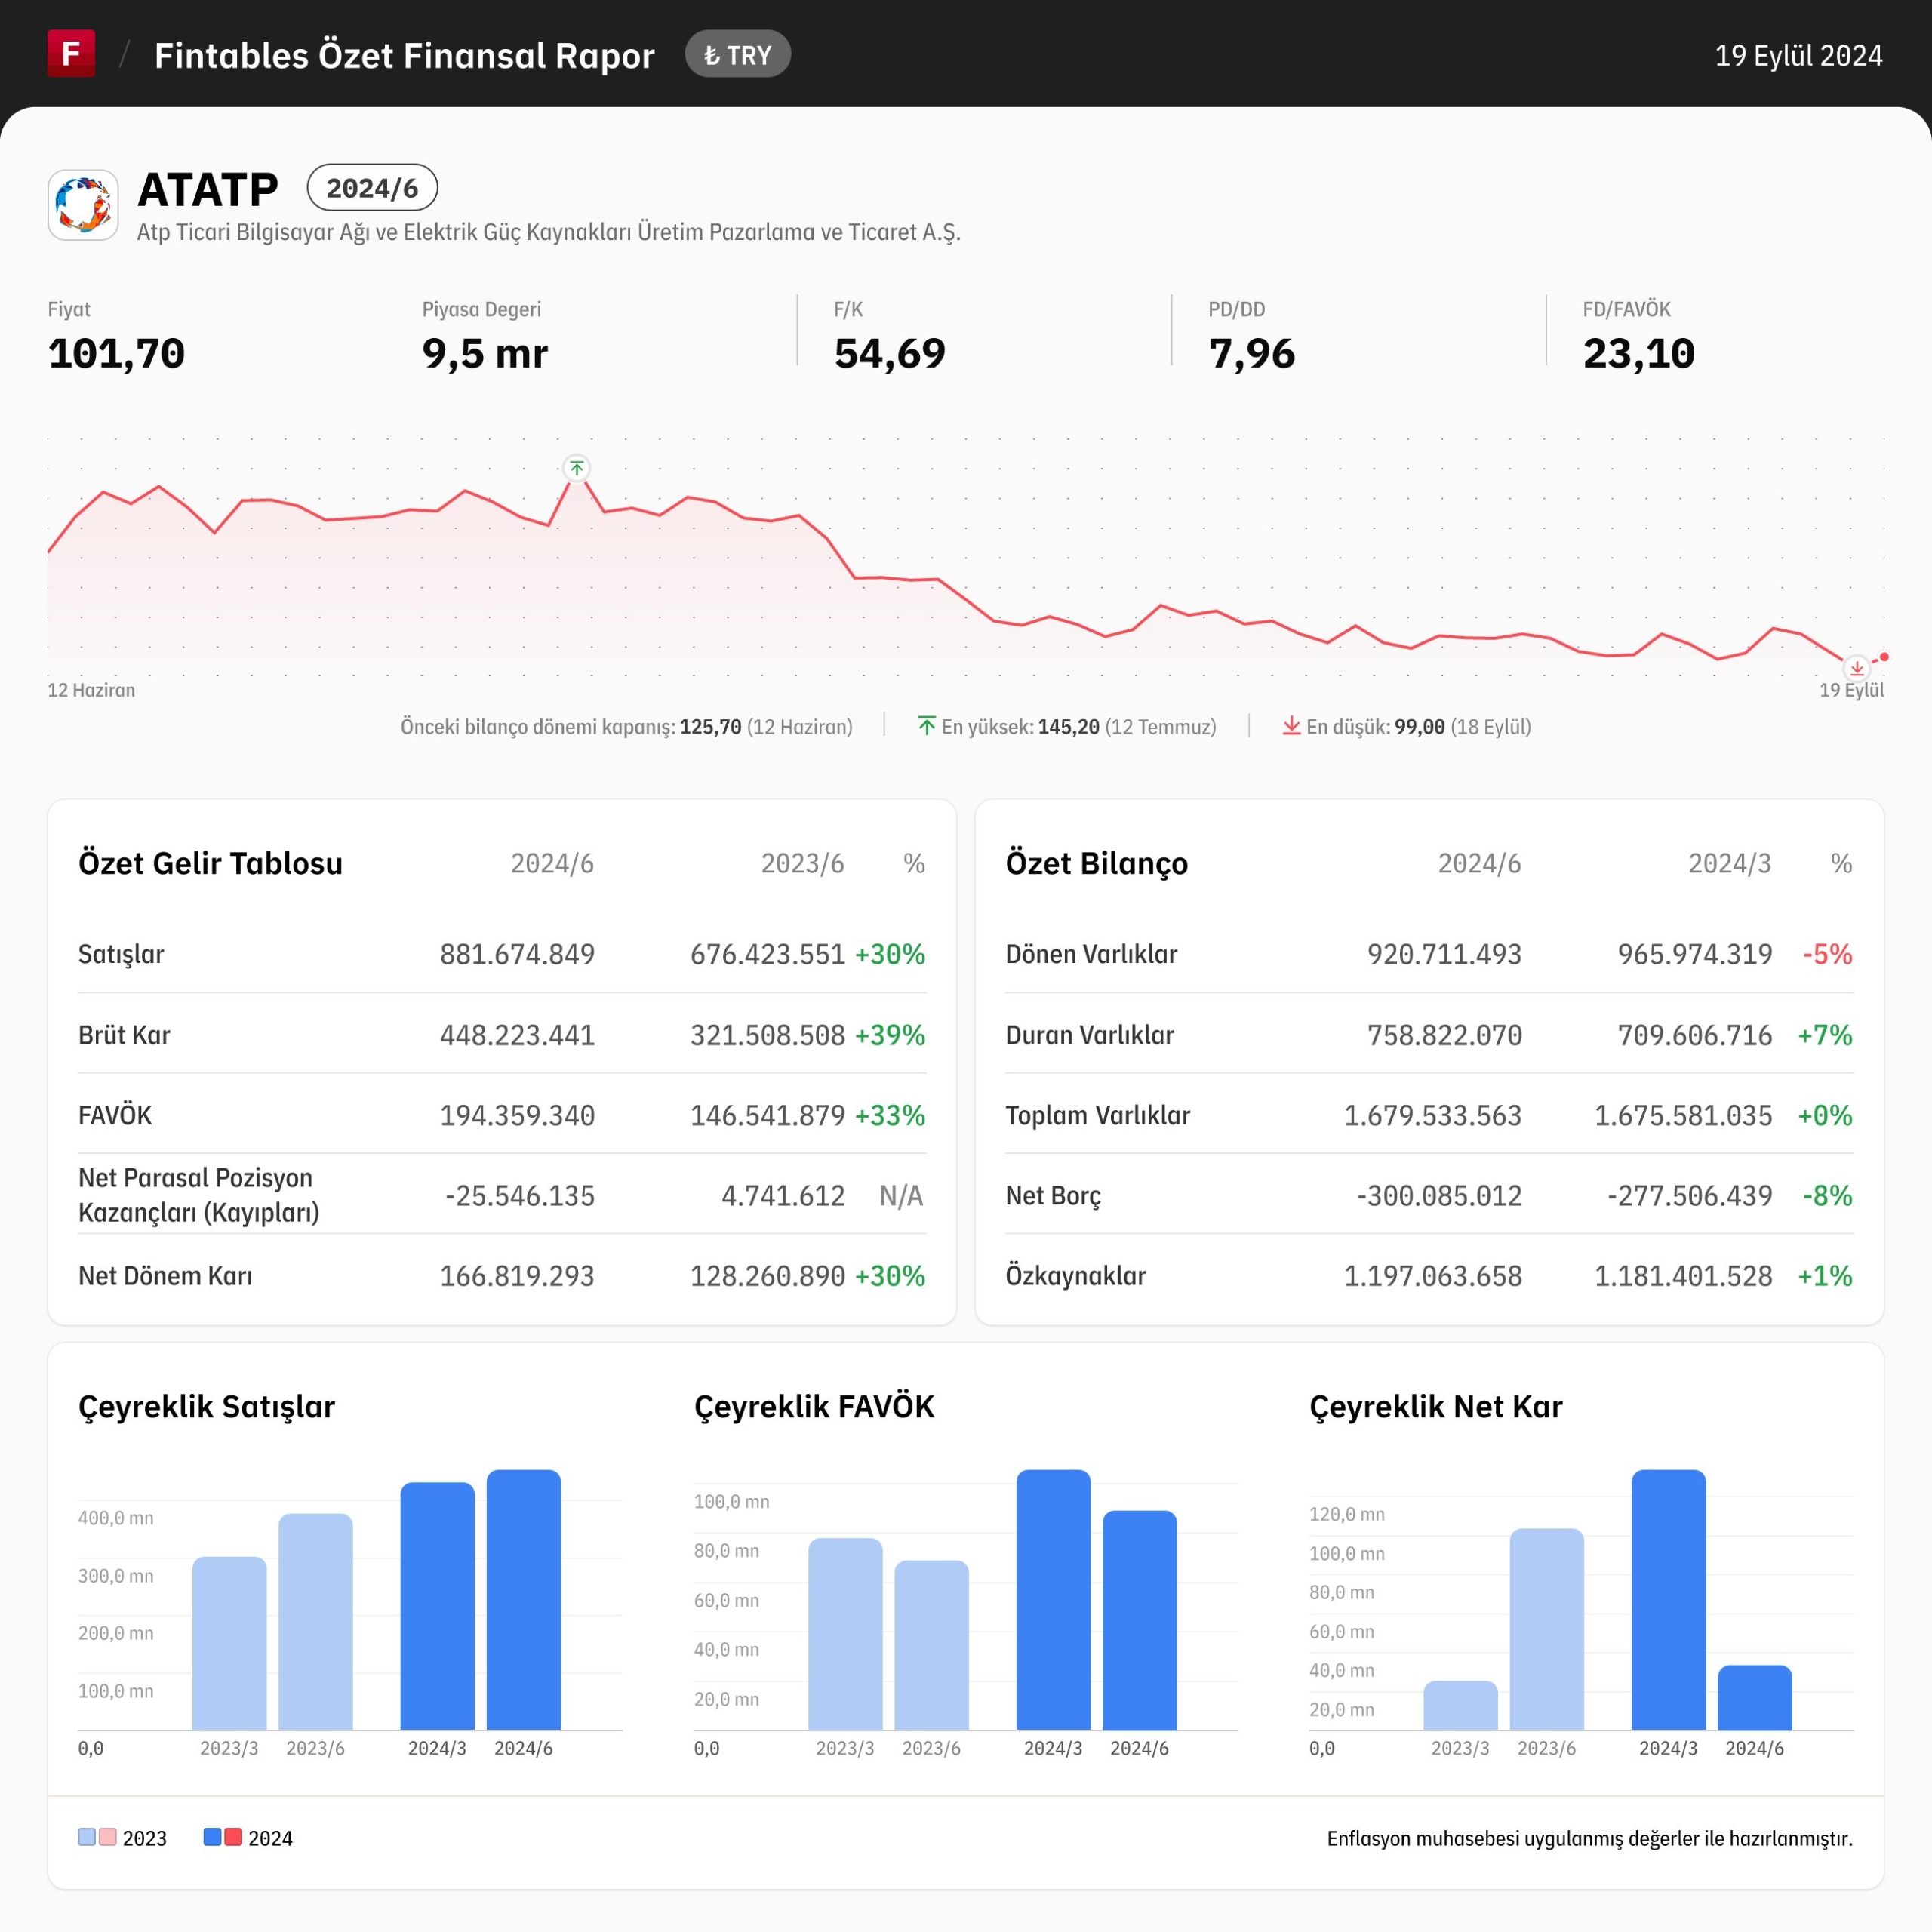
Task: Click the Satışlar row +30% change
Action: click(890, 954)
